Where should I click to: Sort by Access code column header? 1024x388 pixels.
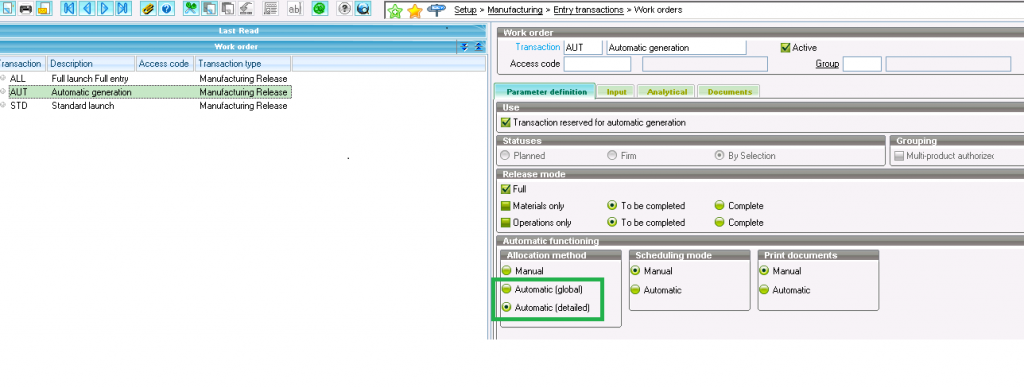point(165,63)
